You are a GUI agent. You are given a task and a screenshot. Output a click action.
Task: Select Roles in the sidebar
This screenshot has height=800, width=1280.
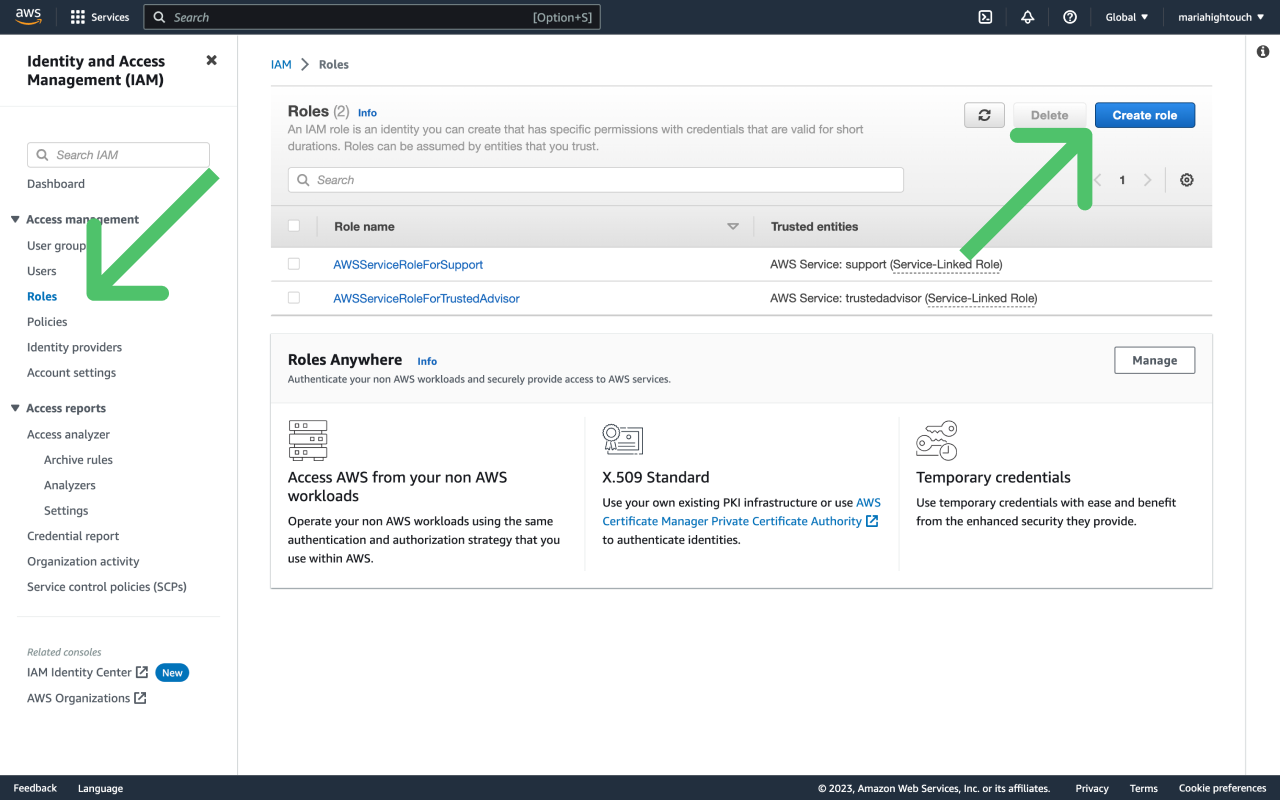(42, 296)
